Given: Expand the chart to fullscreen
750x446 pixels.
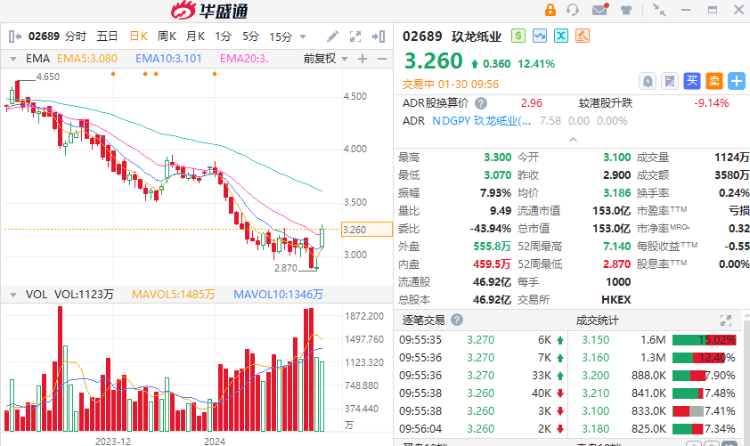Looking at the screenshot, I should click(355, 36).
